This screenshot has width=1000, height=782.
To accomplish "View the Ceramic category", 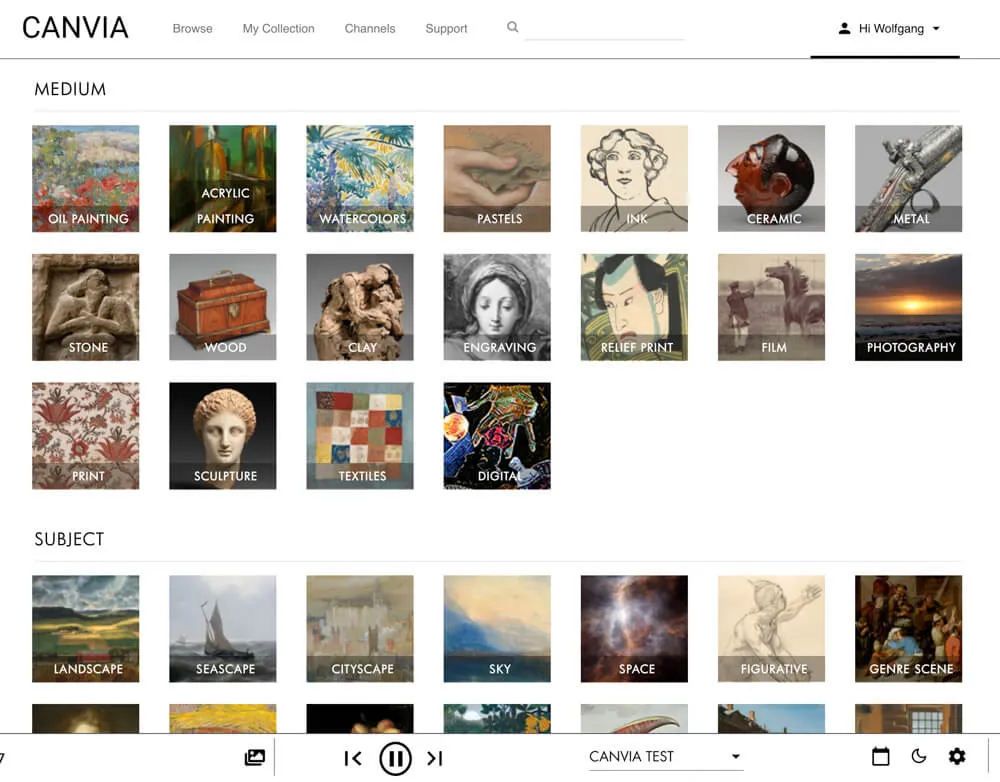I will [x=771, y=179].
